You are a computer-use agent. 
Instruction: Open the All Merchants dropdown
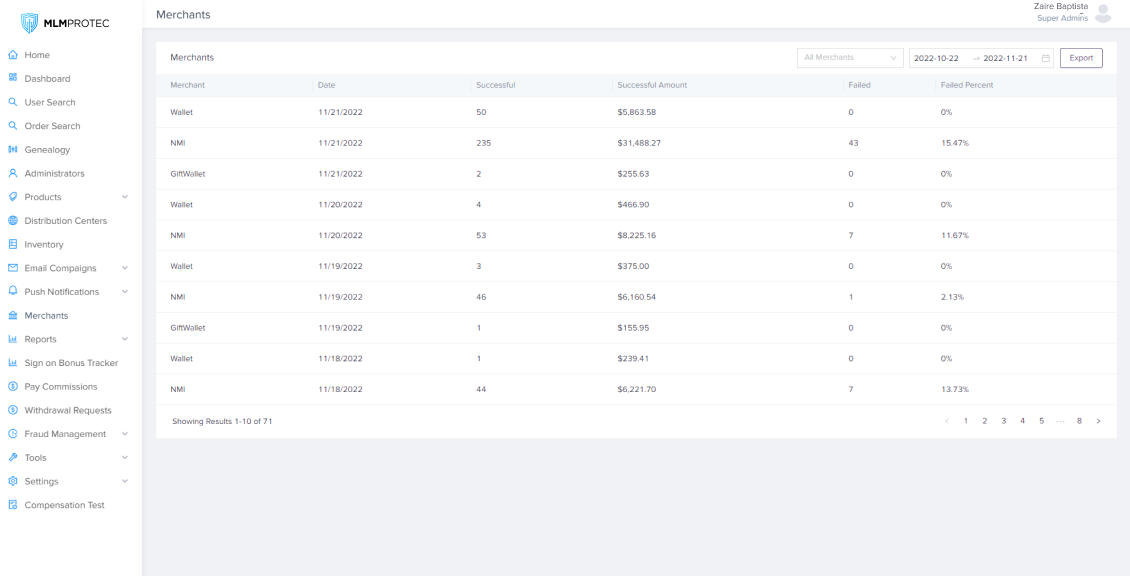[850, 58]
